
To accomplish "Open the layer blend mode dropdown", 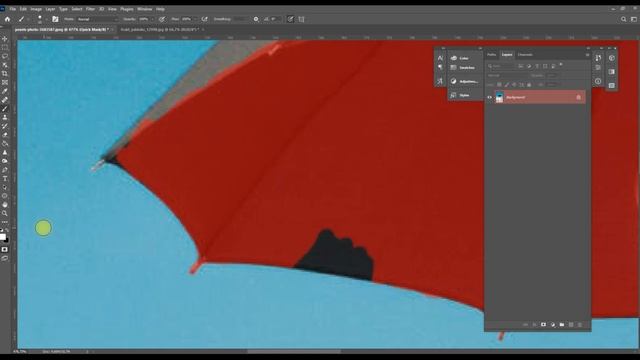I will pyautogui.click(x=508, y=76).
